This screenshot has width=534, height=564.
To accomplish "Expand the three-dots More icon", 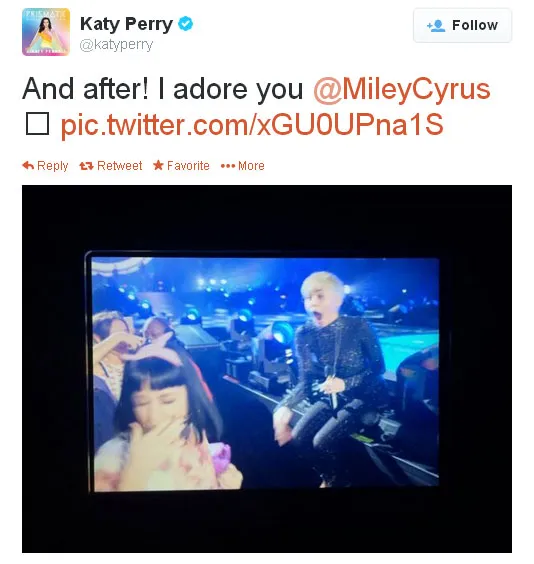I will pyautogui.click(x=228, y=166).
